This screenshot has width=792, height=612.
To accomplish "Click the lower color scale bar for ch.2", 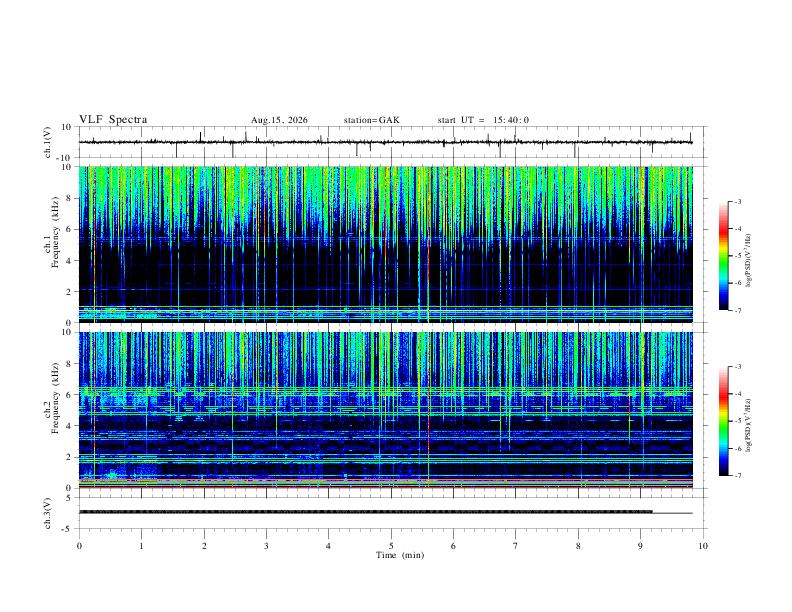I will (724, 421).
